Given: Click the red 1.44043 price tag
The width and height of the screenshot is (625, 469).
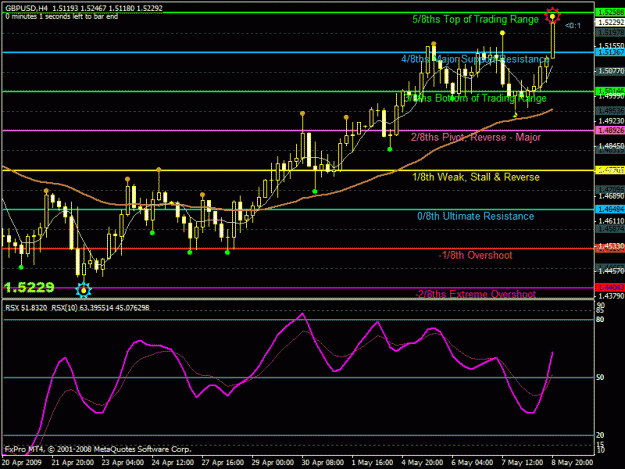Looking at the screenshot, I should 611,287.
